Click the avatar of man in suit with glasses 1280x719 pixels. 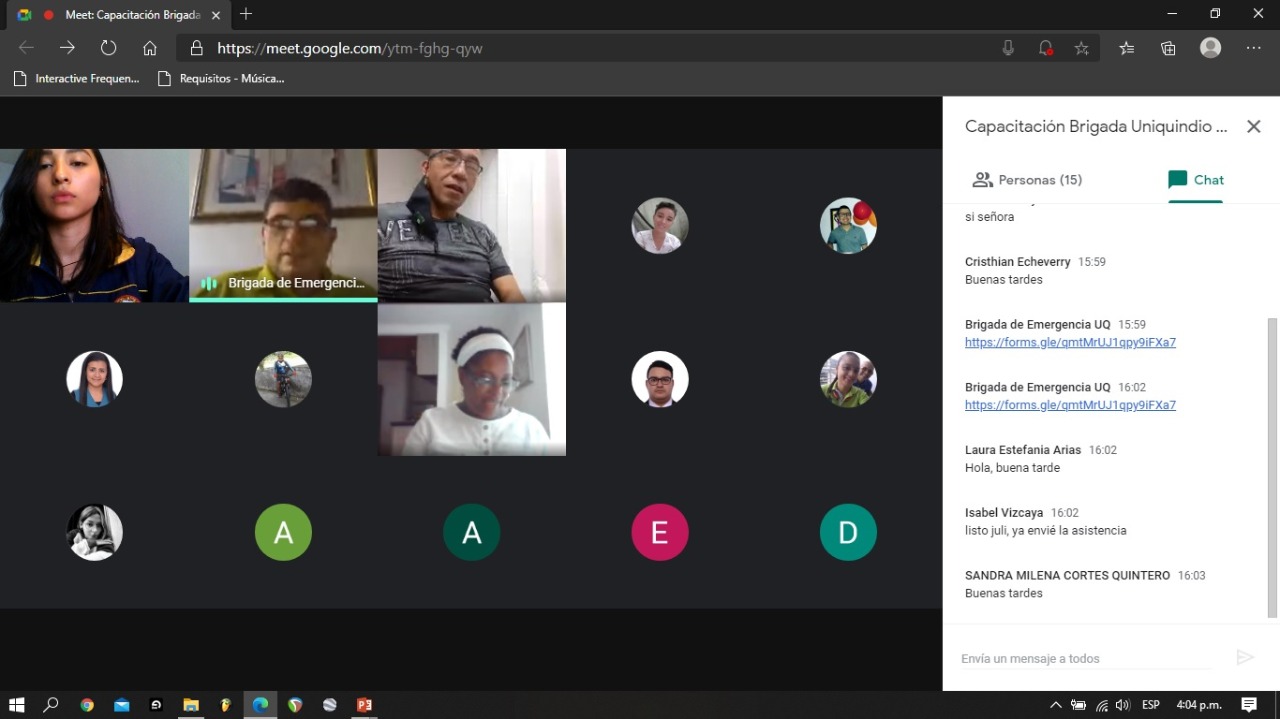(660, 379)
